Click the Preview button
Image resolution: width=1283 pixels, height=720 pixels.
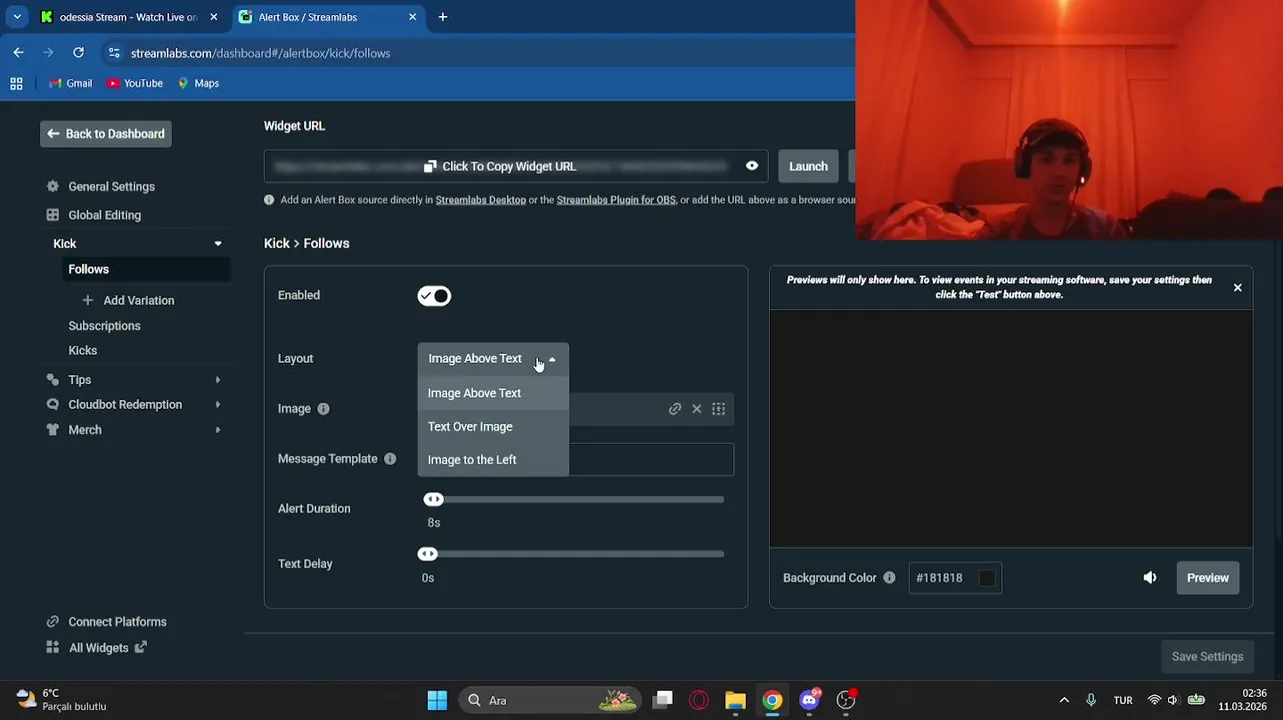(x=1208, y=578)
